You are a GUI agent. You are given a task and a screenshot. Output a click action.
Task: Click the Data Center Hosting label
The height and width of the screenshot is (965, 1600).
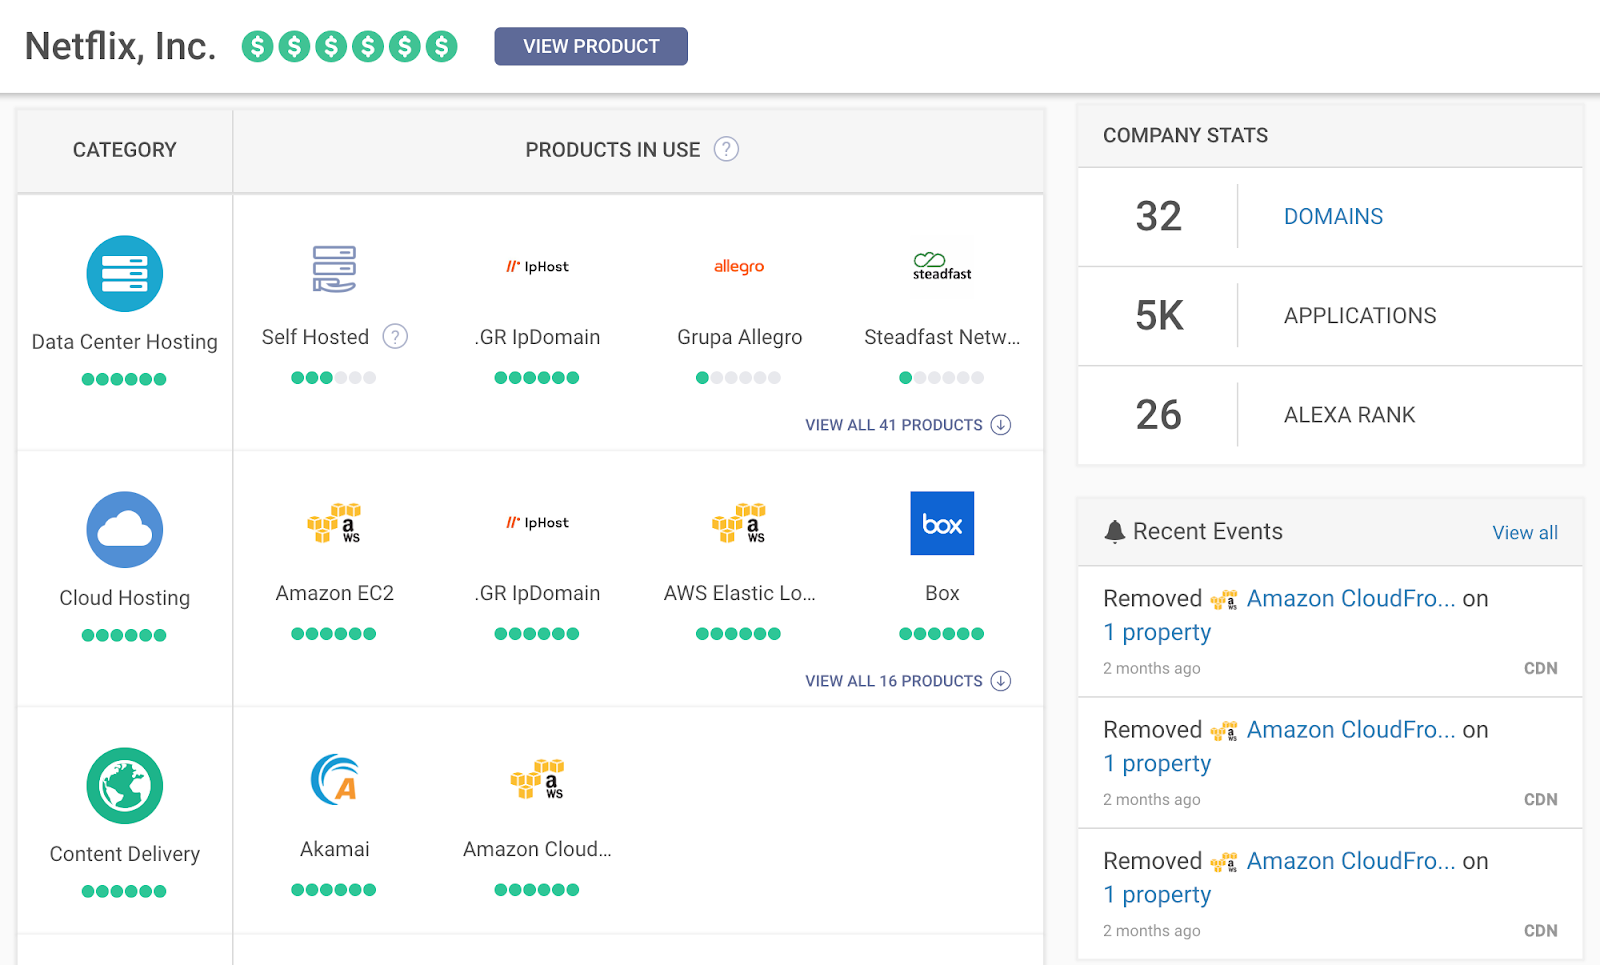click(x=125, y=342)
